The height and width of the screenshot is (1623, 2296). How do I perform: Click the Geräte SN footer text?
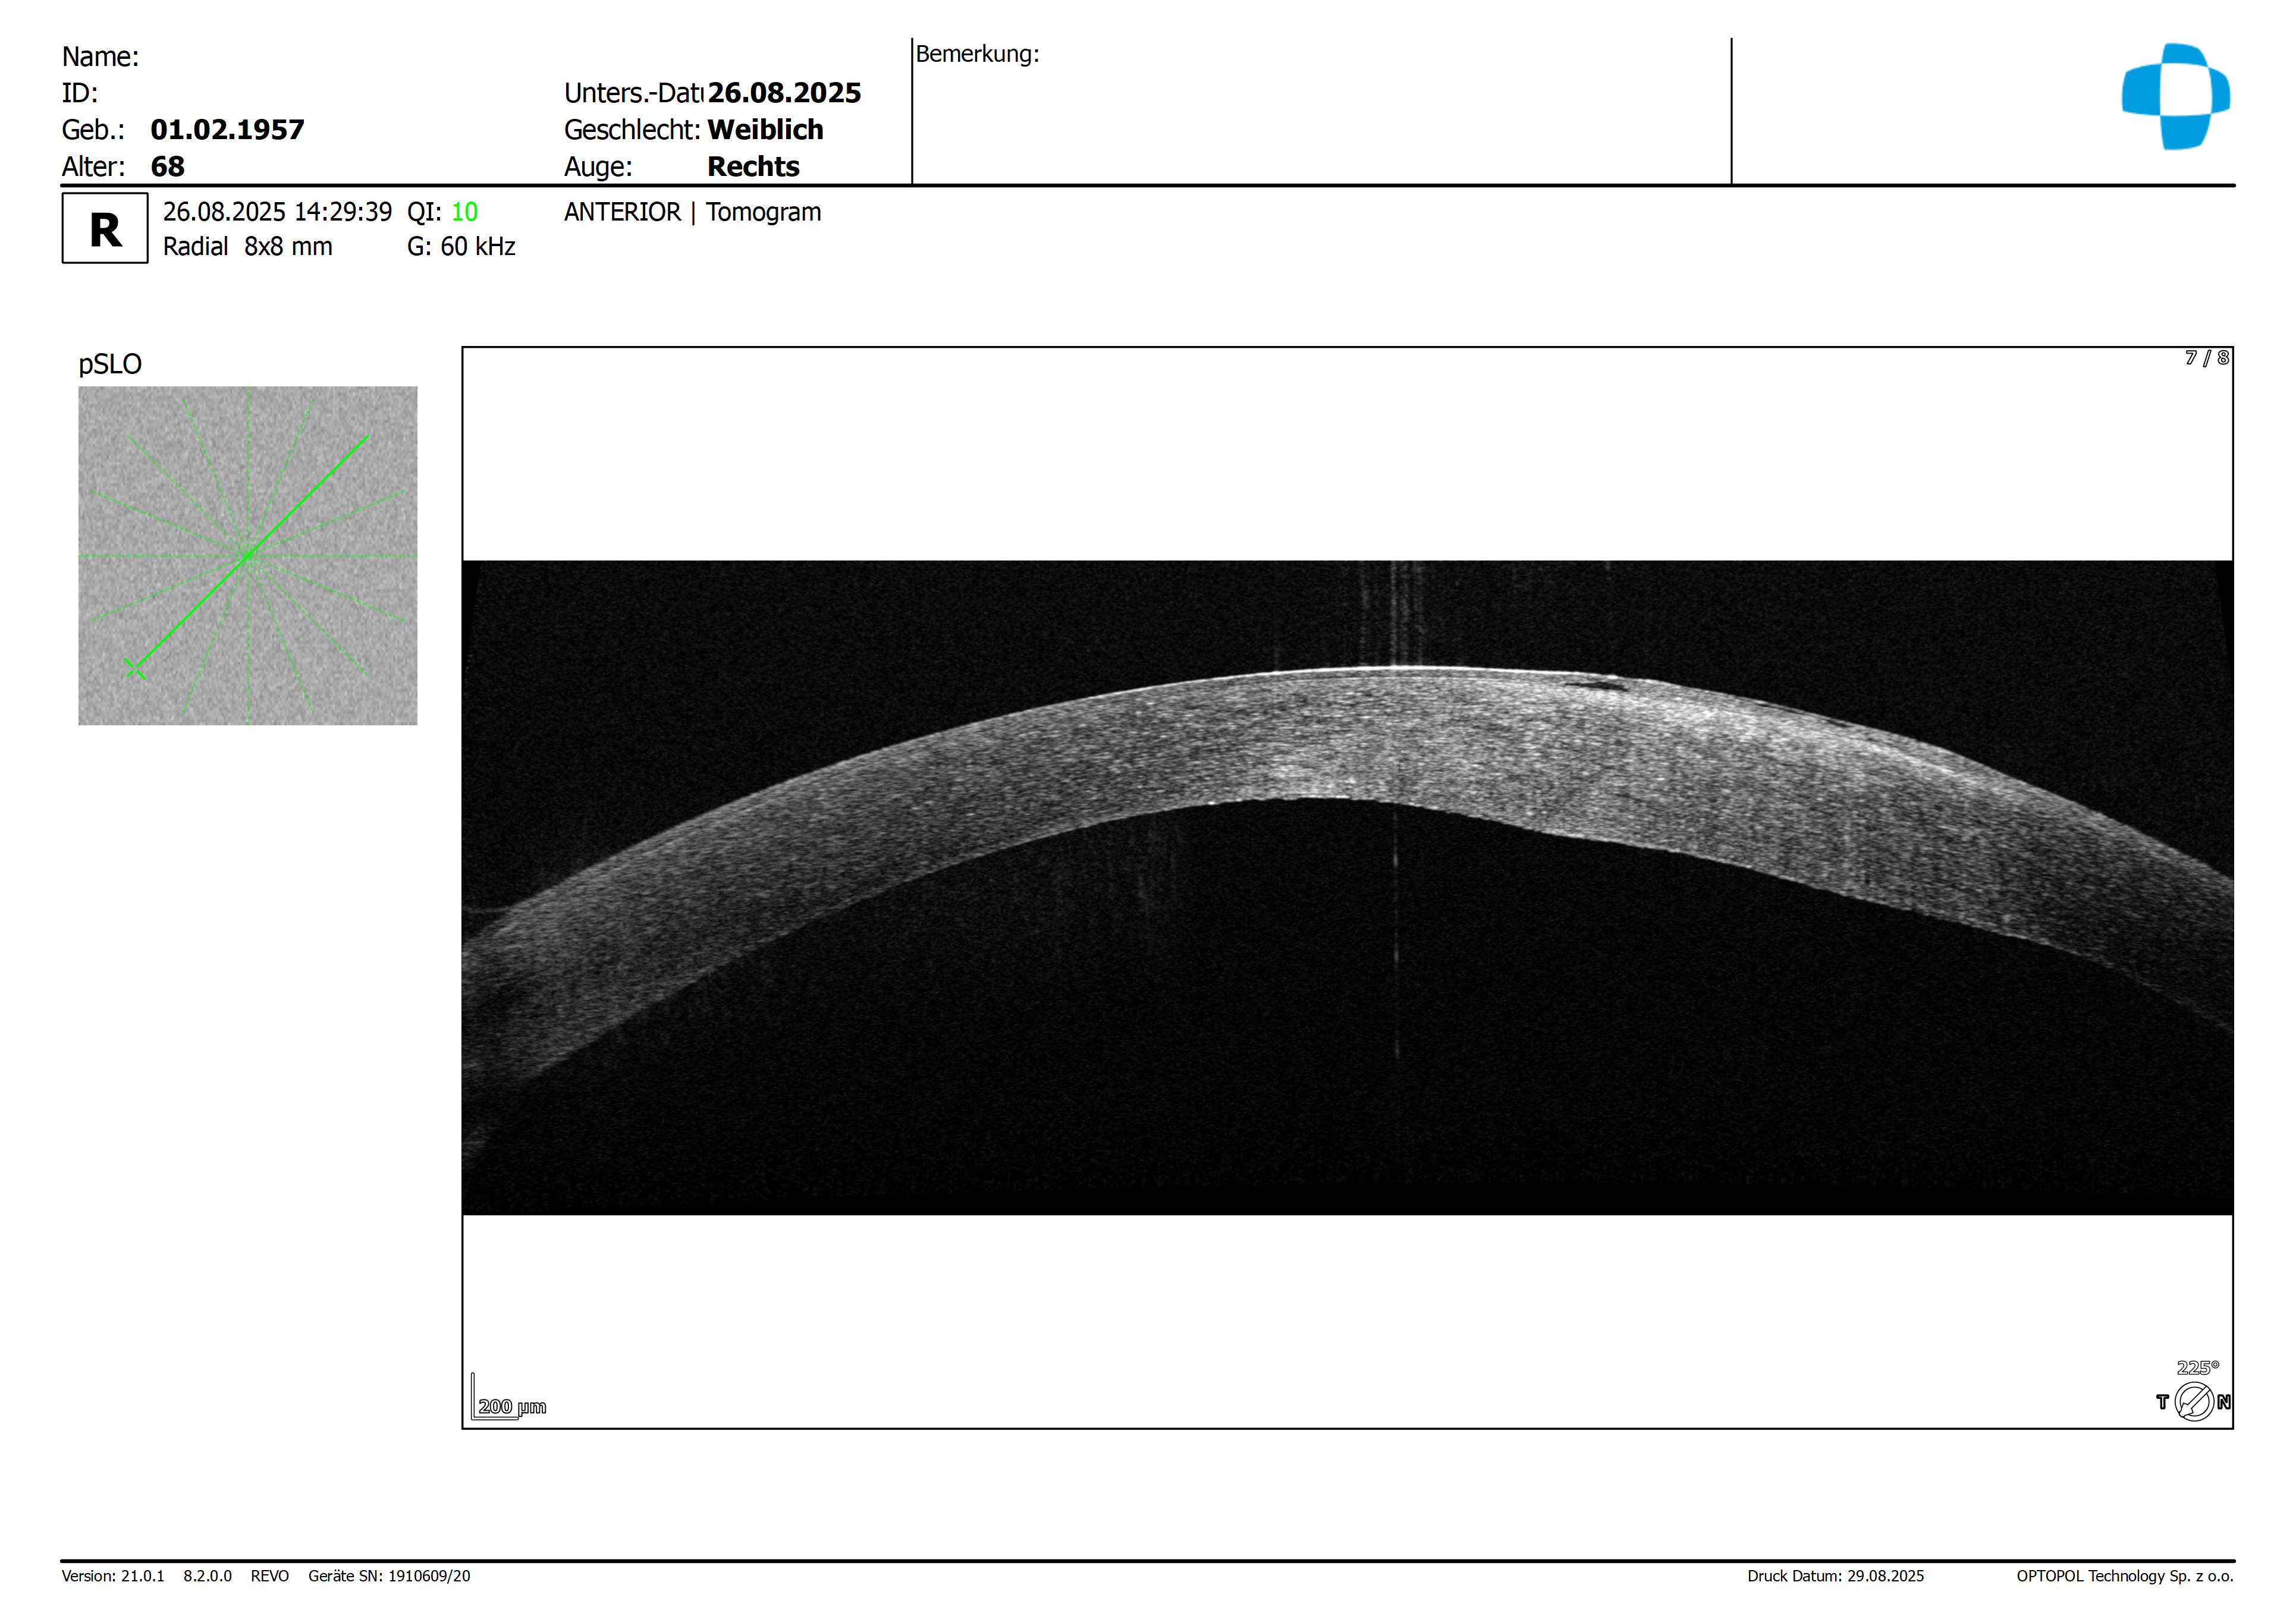pyautogui.click(x=388, y=1576)
